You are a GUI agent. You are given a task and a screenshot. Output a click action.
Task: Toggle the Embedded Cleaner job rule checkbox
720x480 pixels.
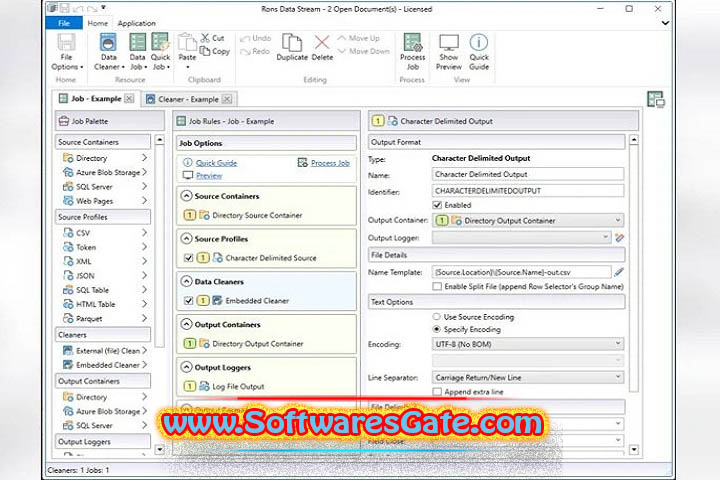[x=188, y=300]
